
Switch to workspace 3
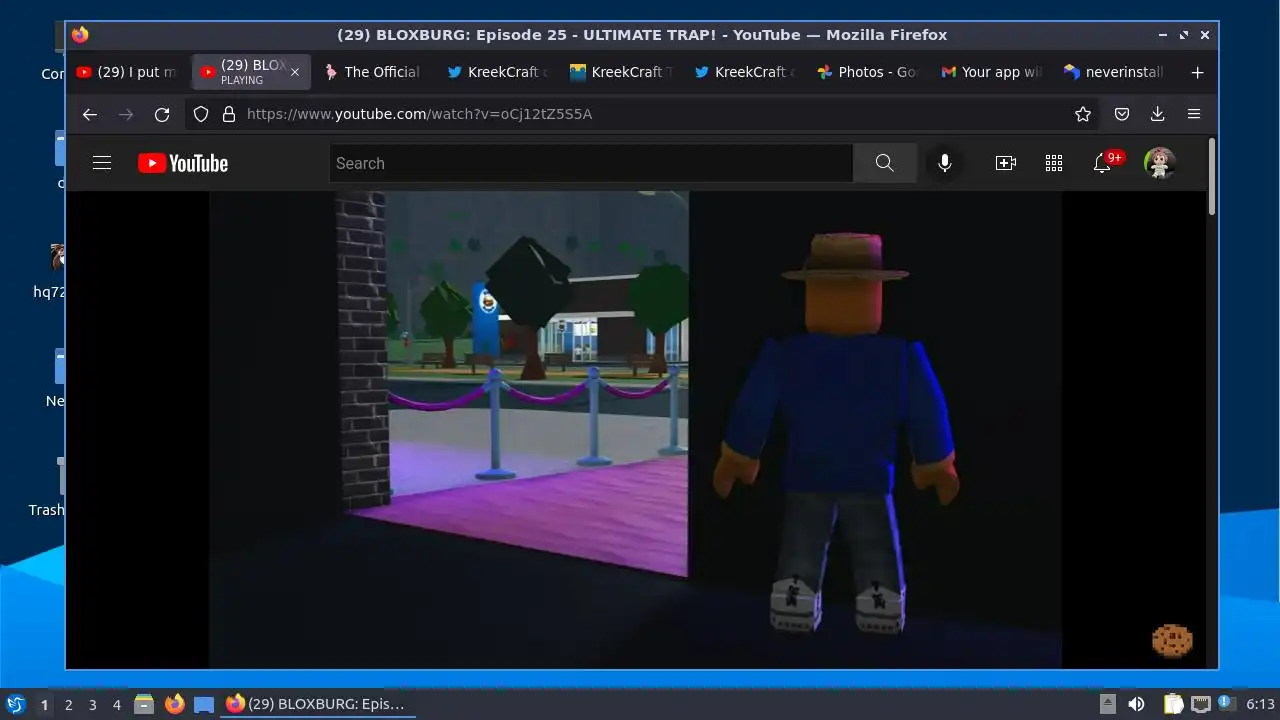92,705
